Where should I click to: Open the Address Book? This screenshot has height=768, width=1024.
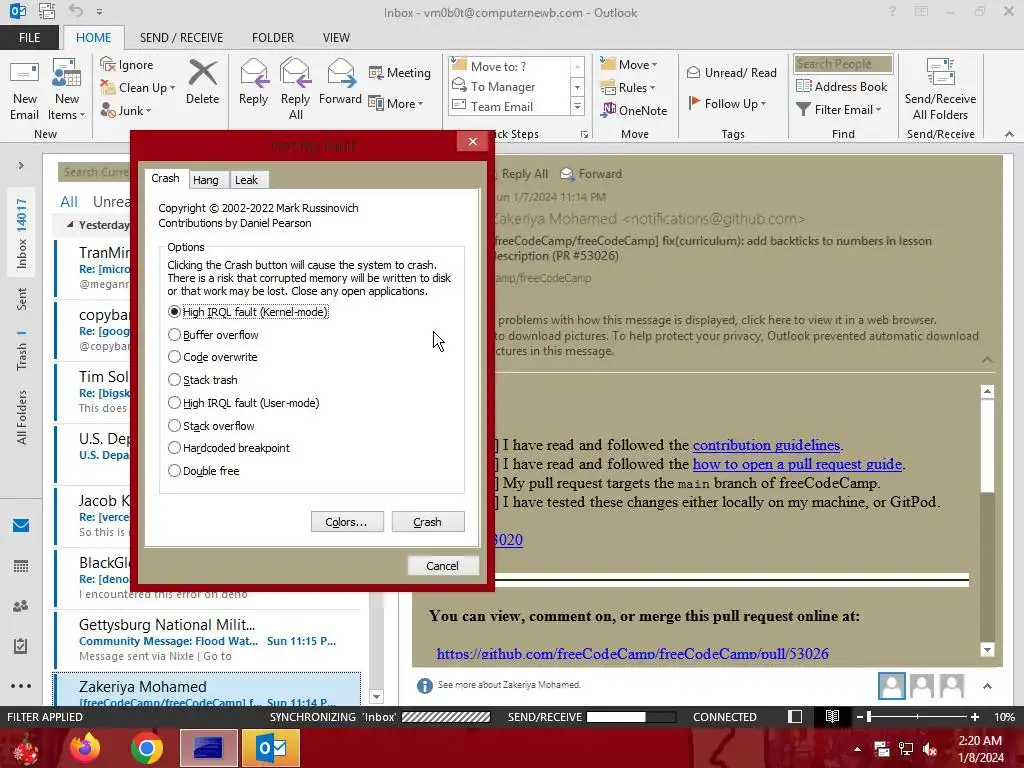click(x=842, y=86)
